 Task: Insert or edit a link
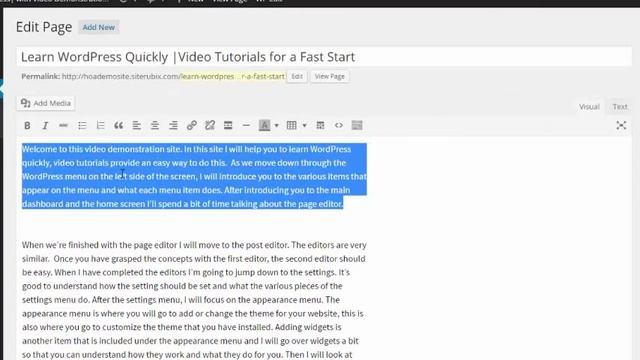coord(191,125)
